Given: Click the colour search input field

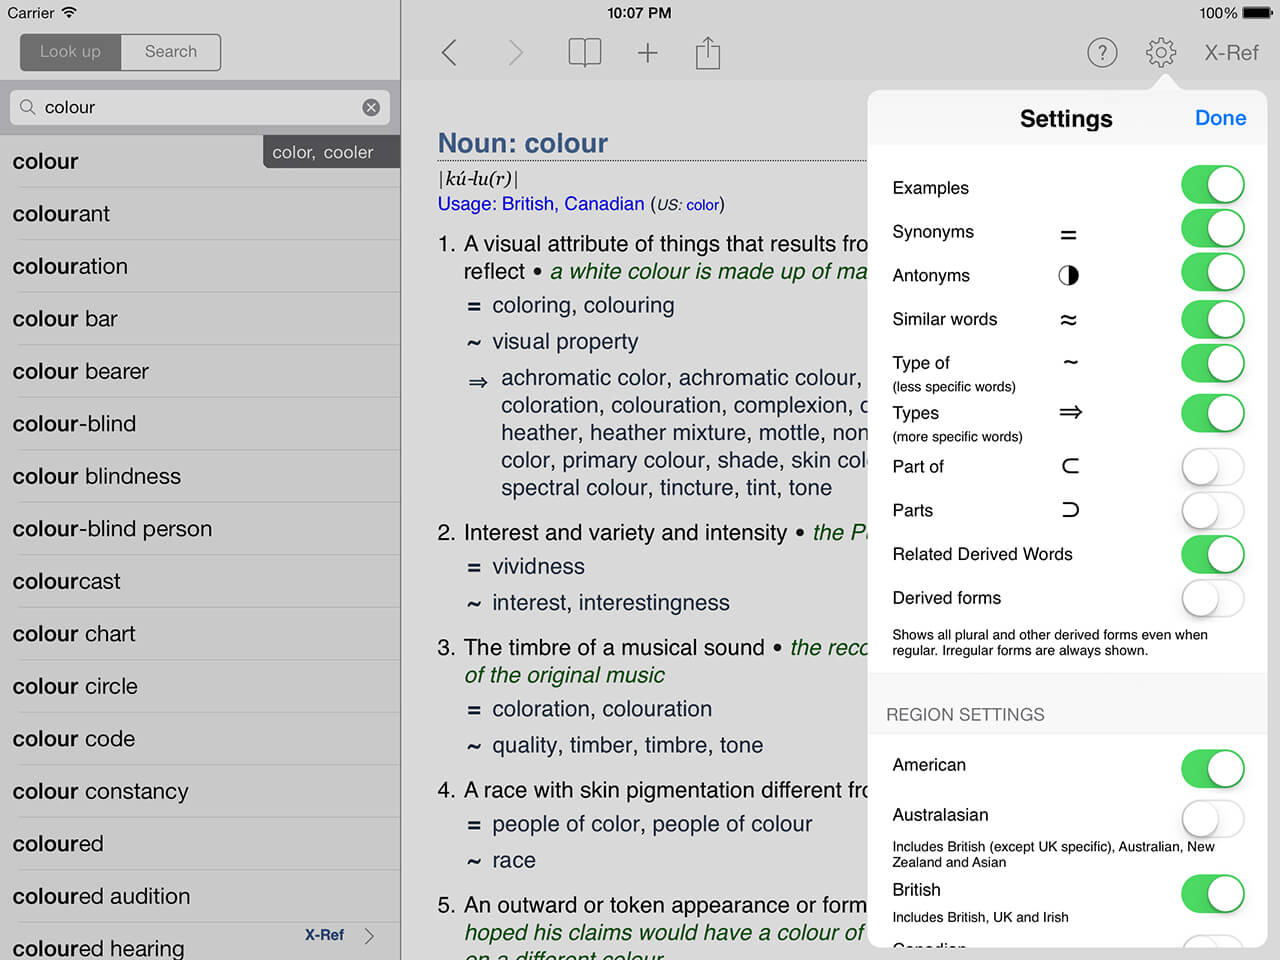Looking at the screenshot, I should click(x=200, y=107).
